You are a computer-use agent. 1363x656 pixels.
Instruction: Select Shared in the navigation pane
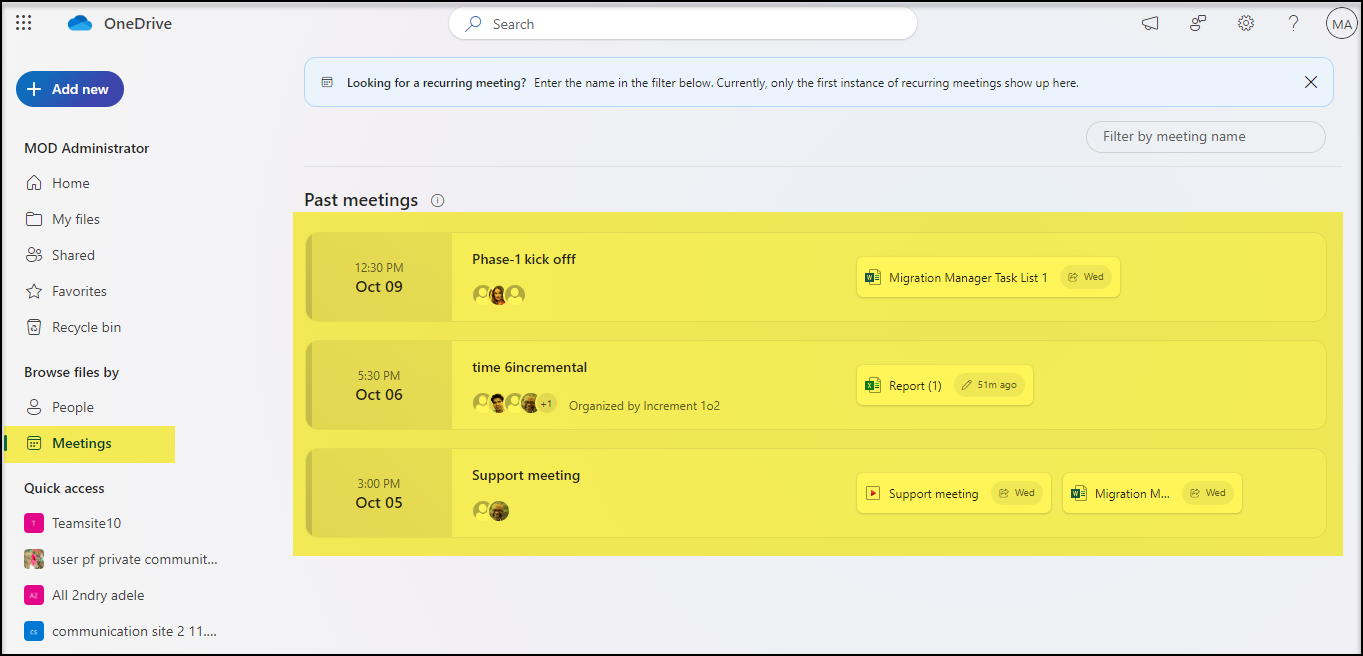[x=73, y=255]
